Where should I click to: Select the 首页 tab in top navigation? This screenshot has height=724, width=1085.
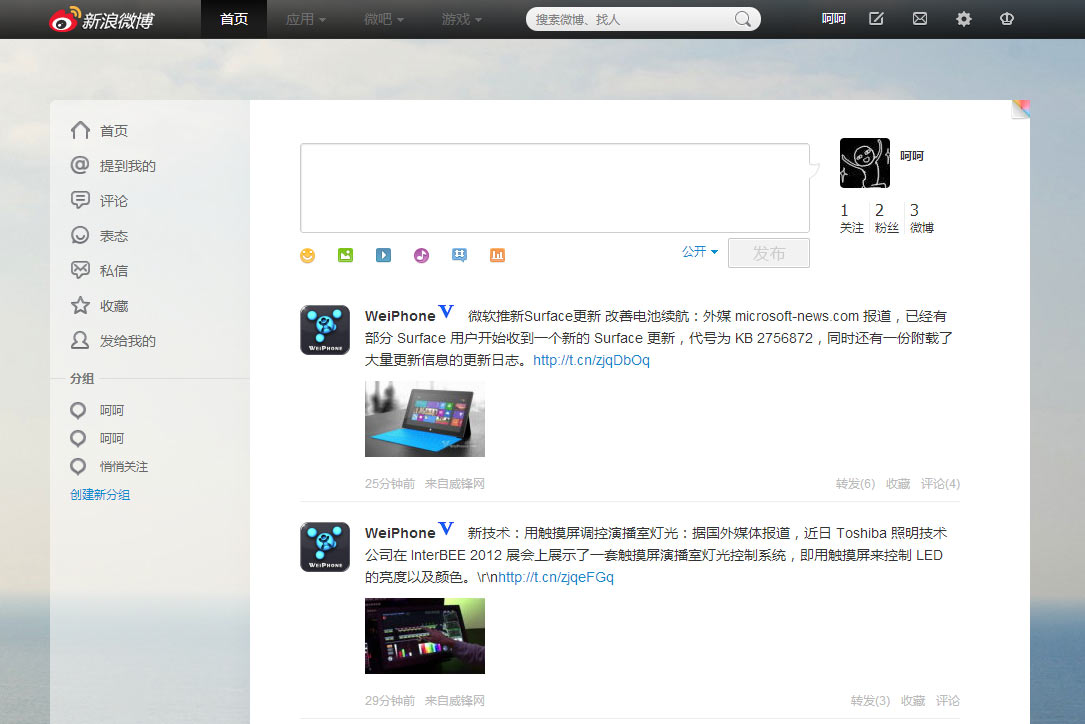coord(234,19)
